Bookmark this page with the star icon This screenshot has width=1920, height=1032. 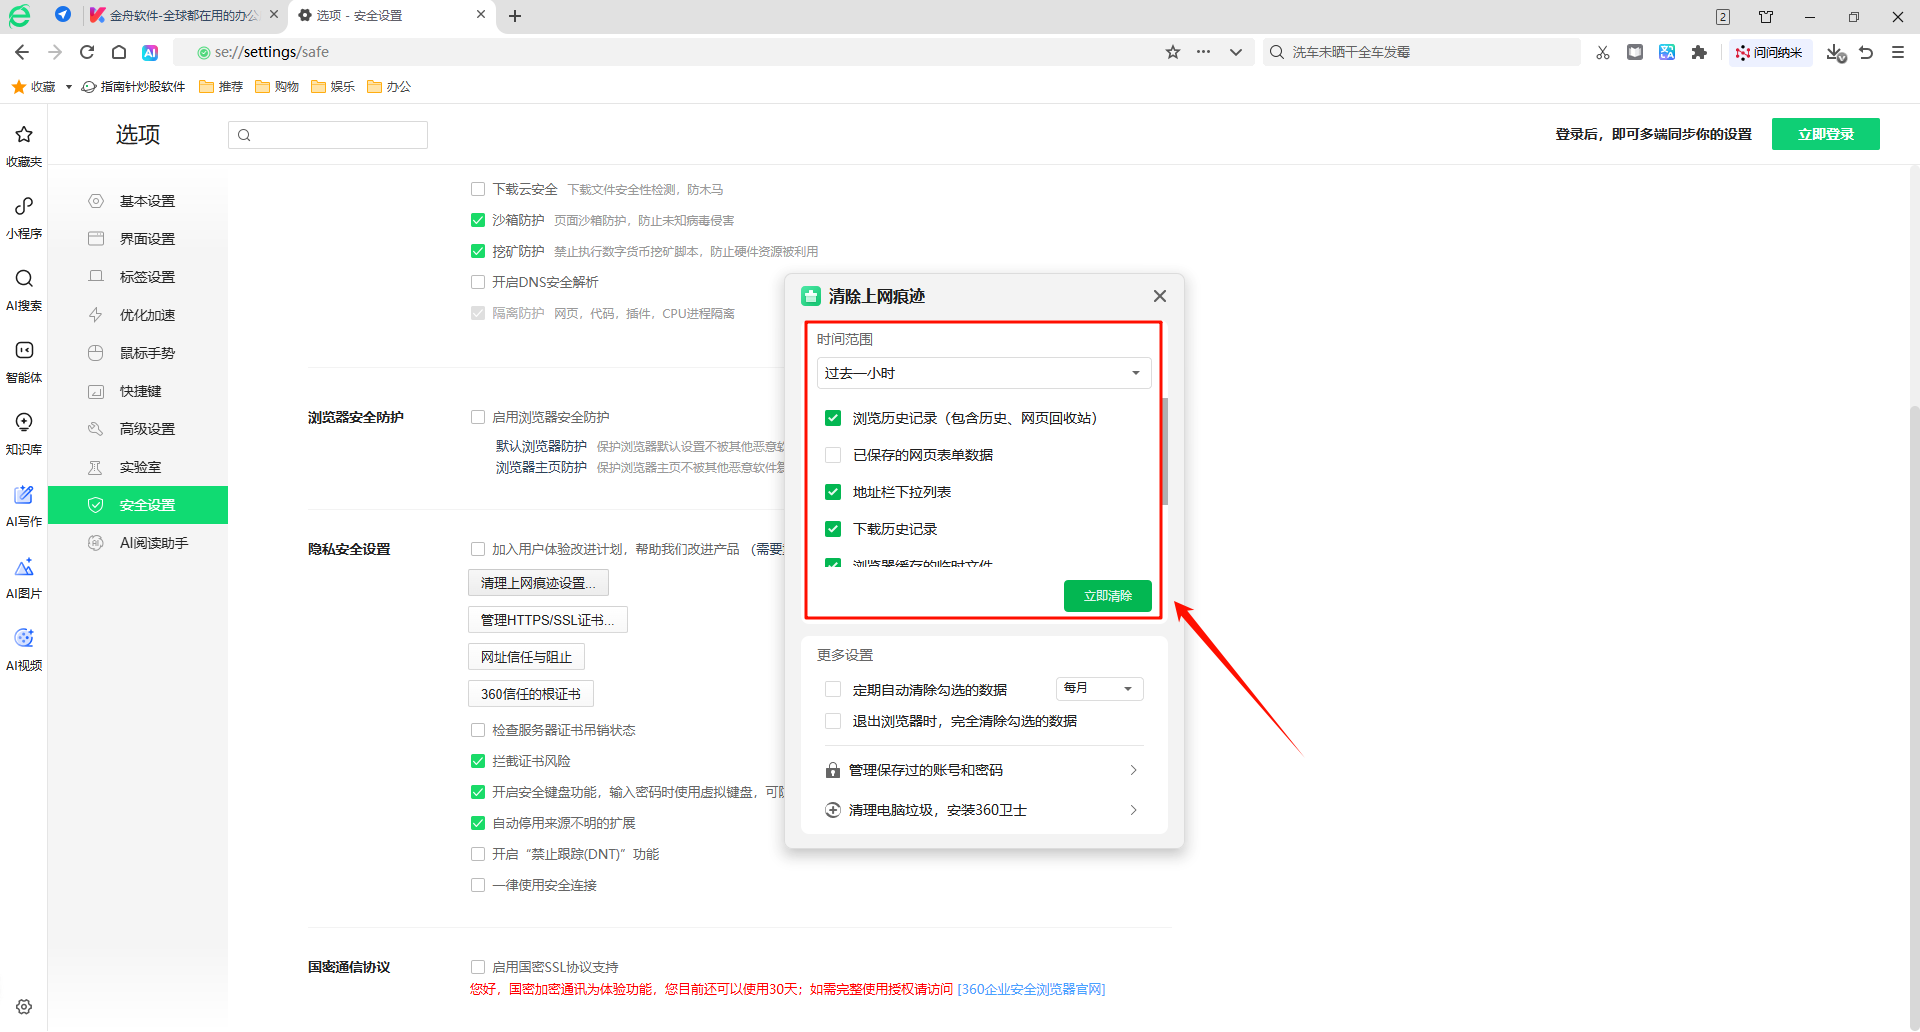coord(1173,52)
